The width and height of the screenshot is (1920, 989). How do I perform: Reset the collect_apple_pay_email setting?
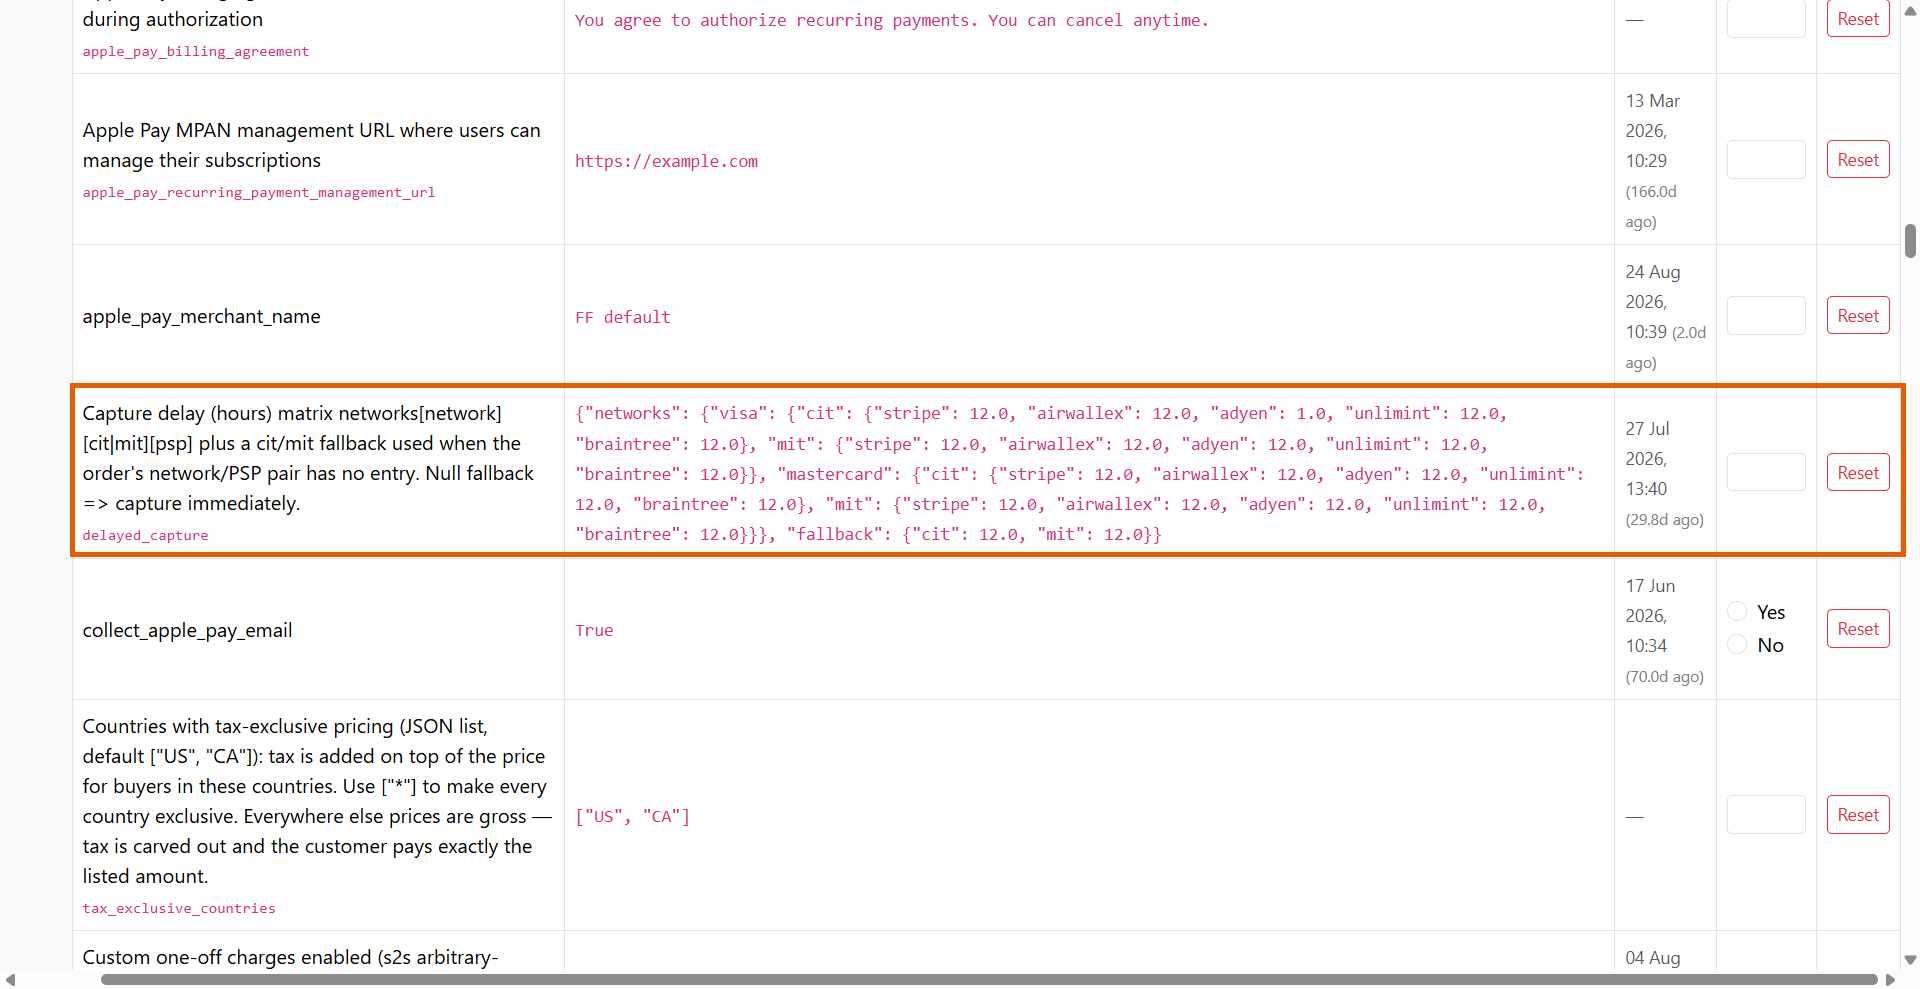pos(1858,629)
